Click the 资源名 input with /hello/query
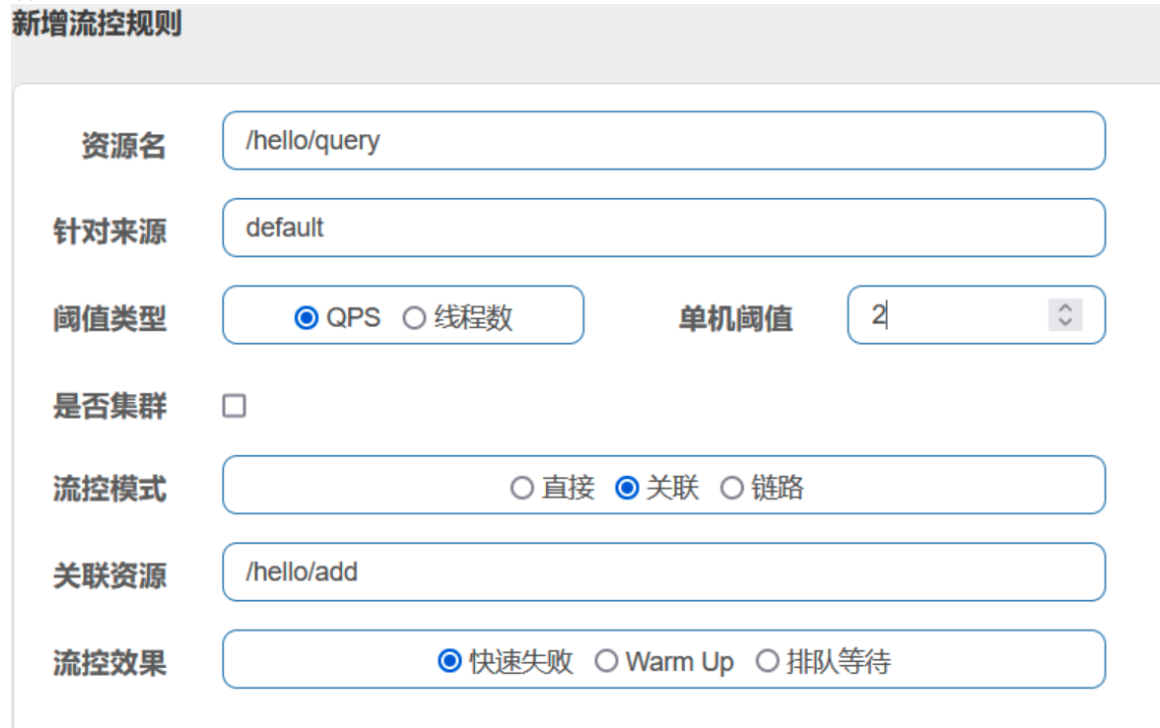This screenshot has height=728, width=1160. point(664,141)
